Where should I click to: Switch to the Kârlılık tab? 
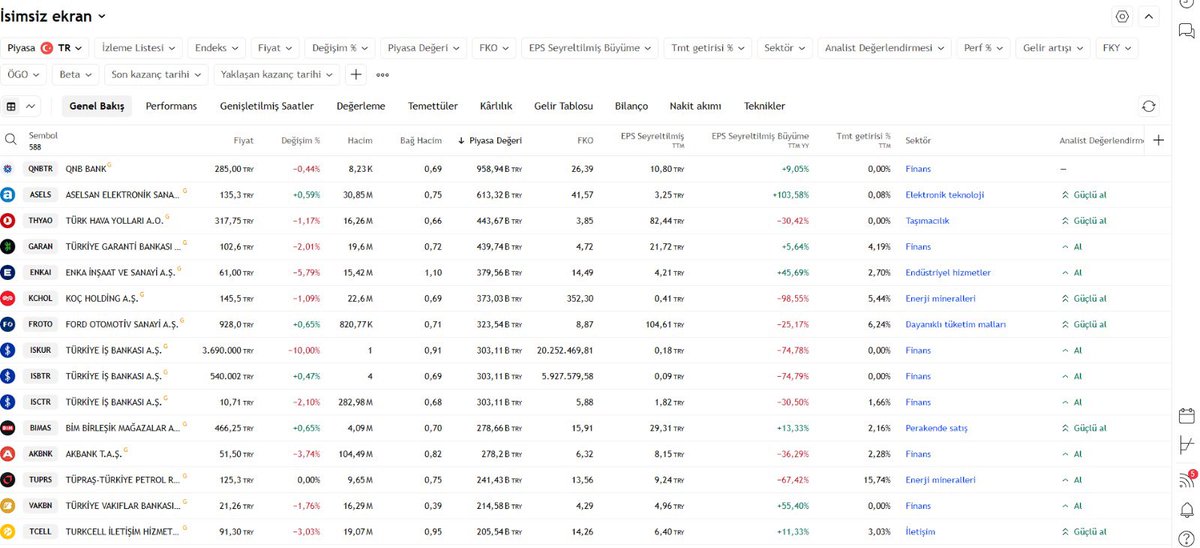(496, 106)
